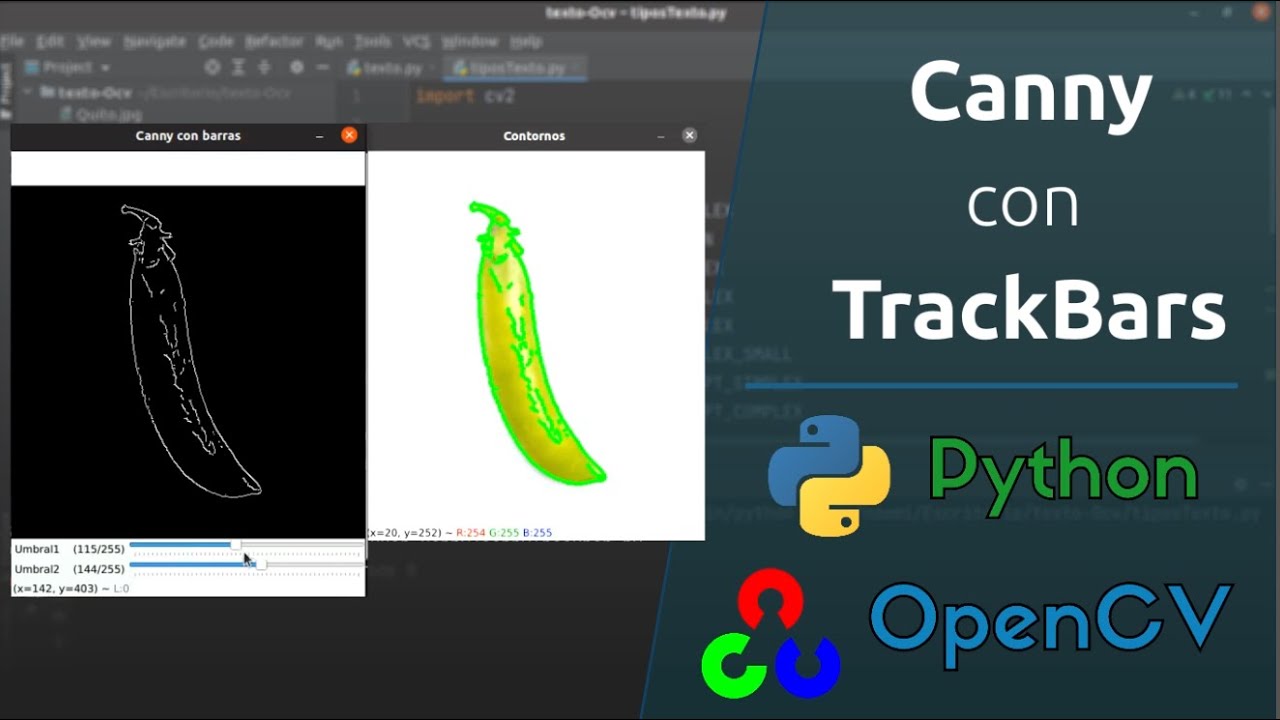Viewport: 1280px width, 720px height.
Task: Select opened file locate icon in Project panel
Action: coord(212,68)
